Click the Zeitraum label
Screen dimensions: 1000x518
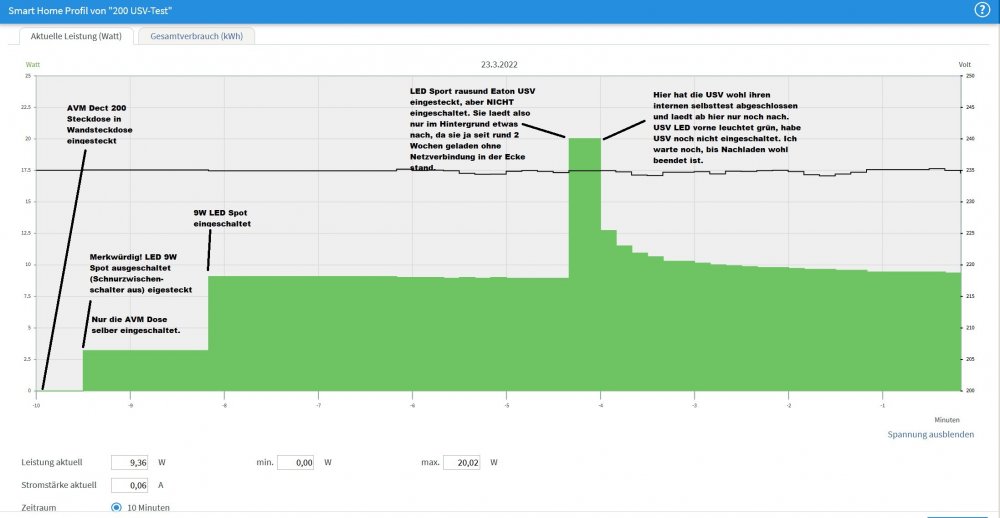tap(37, 508)
